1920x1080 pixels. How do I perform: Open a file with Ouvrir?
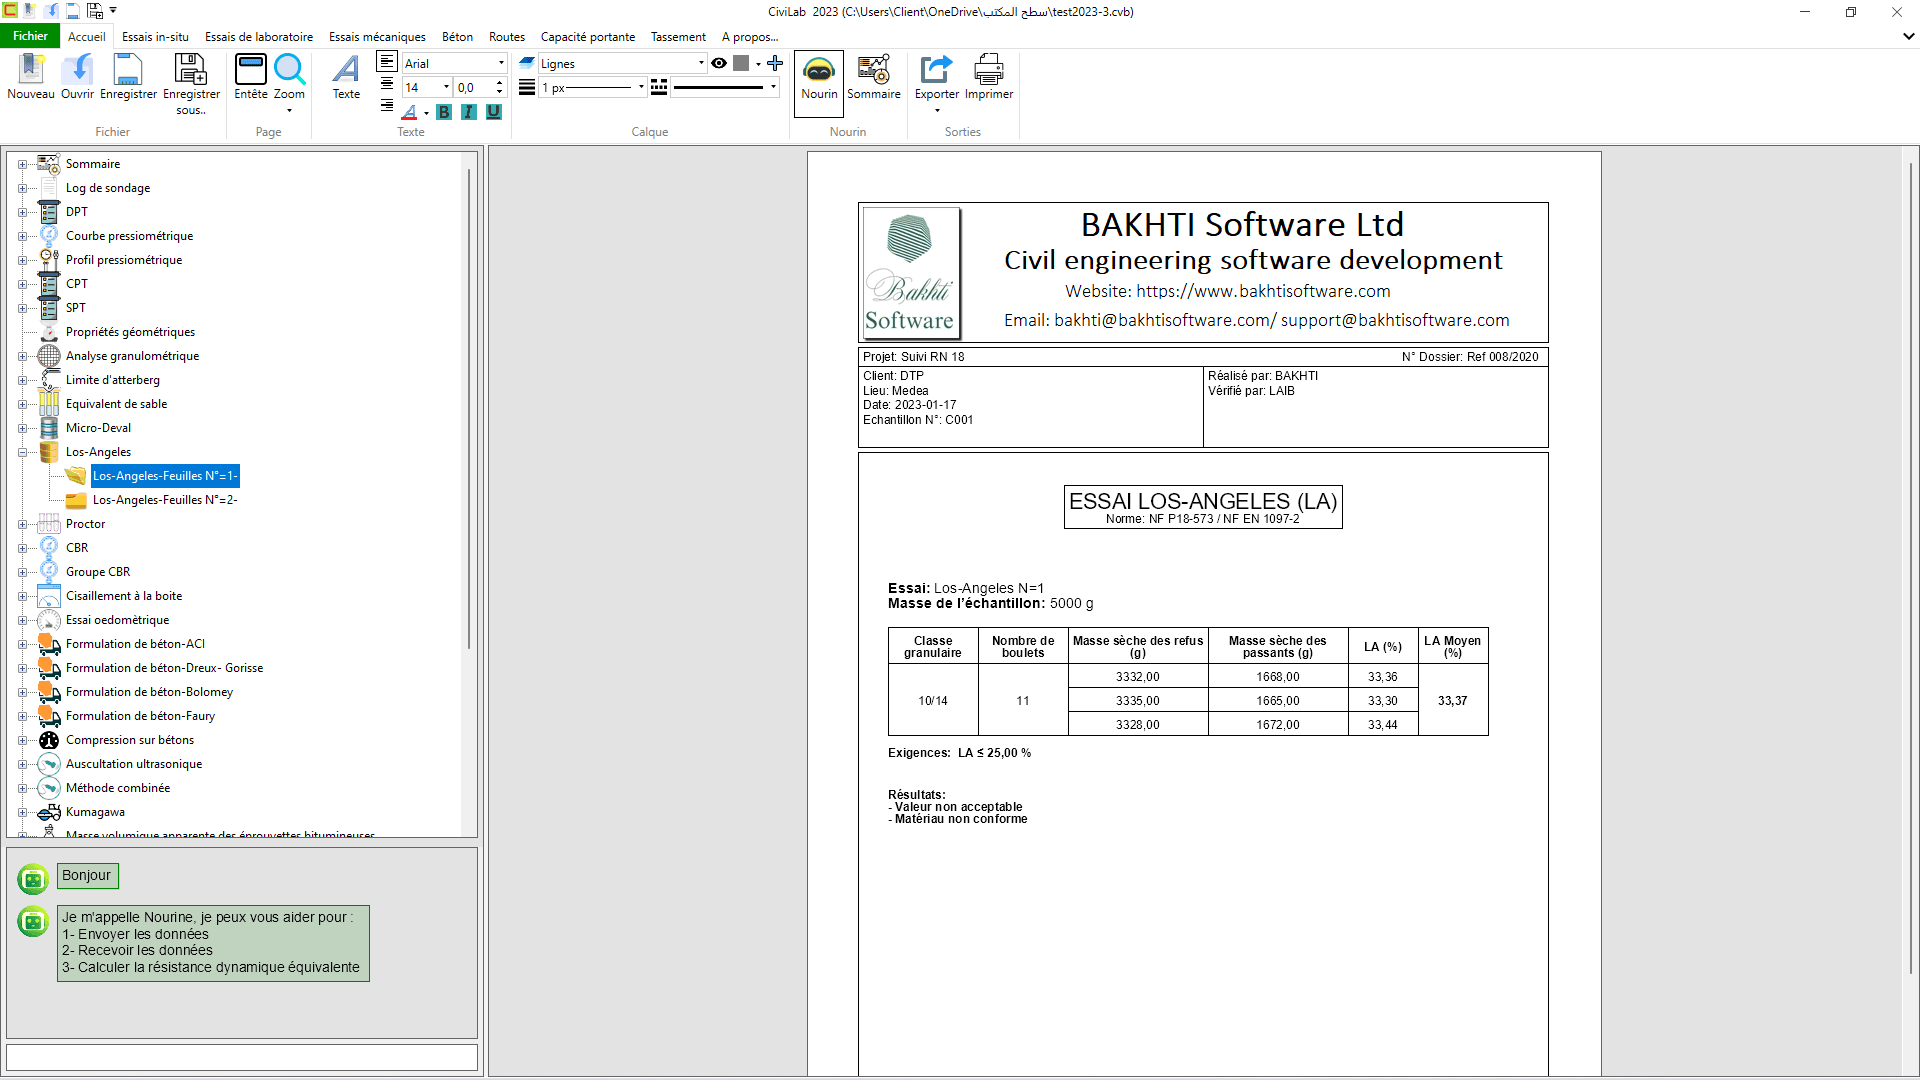[77, 77]
